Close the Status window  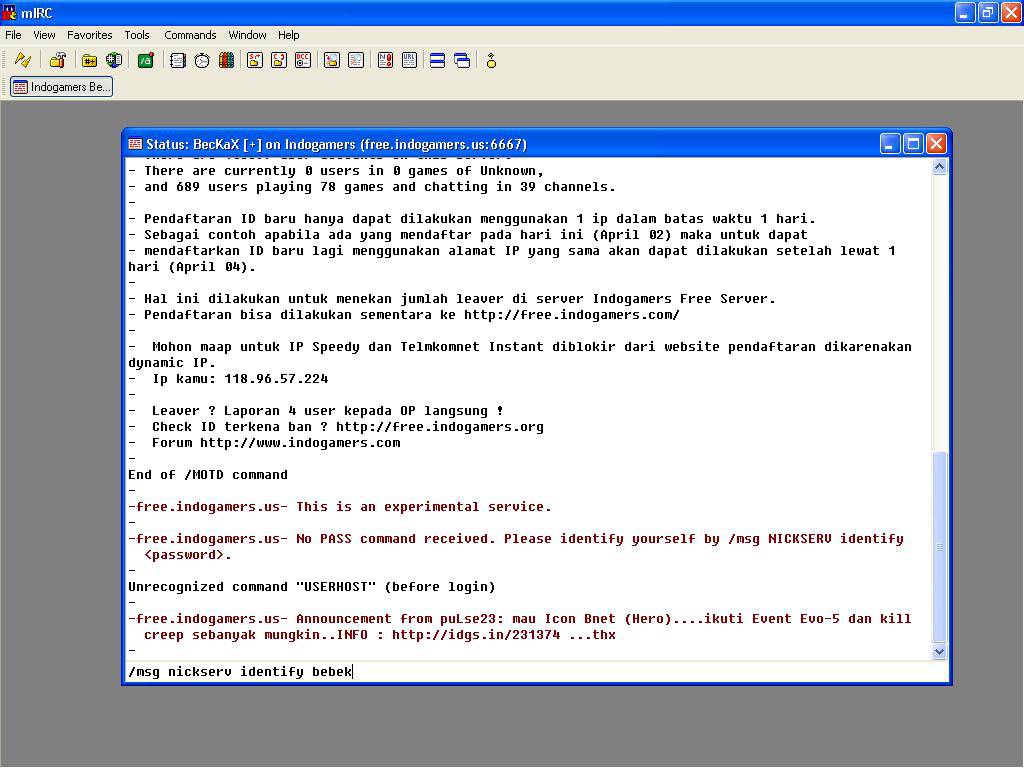(x=936, y=144)
